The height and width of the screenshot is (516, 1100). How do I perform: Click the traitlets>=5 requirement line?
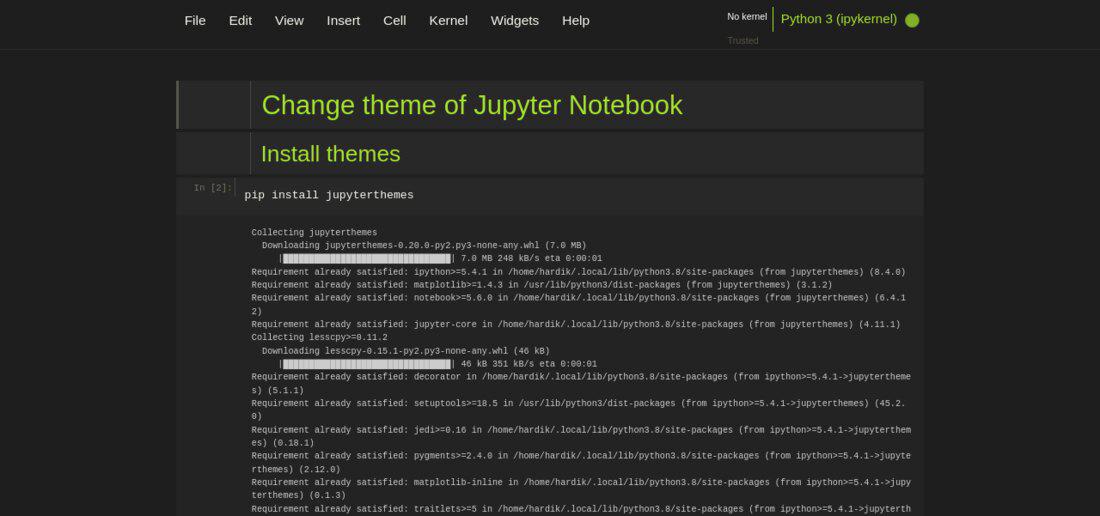tap(581, 509)
